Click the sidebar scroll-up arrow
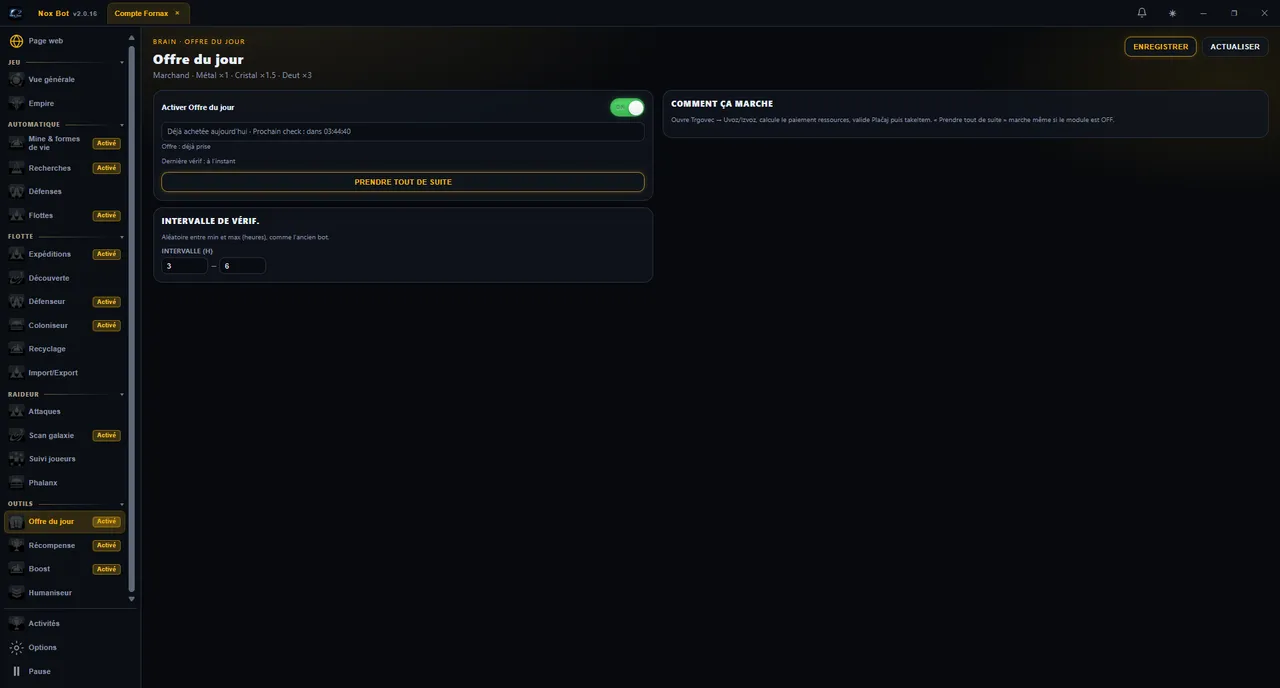 coord(131,38)
